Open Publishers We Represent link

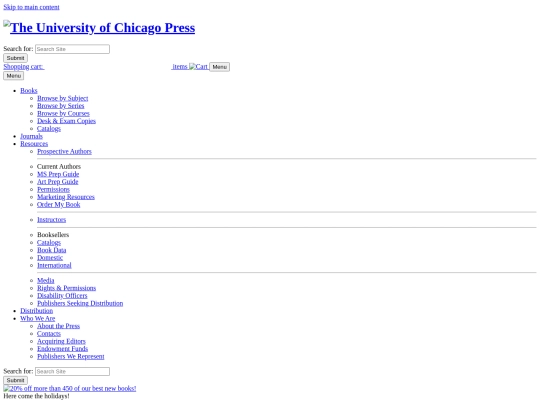point(71,356)
